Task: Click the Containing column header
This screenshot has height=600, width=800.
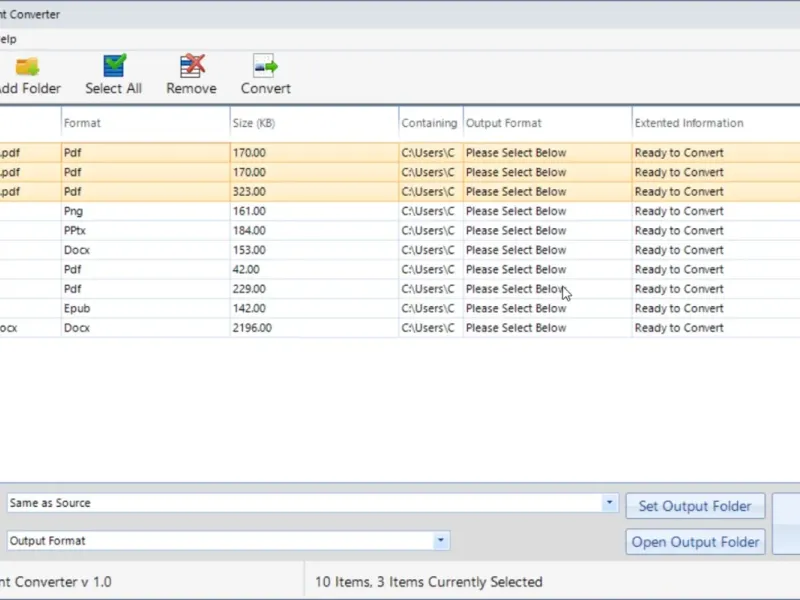Action: [x=429, y=123]
